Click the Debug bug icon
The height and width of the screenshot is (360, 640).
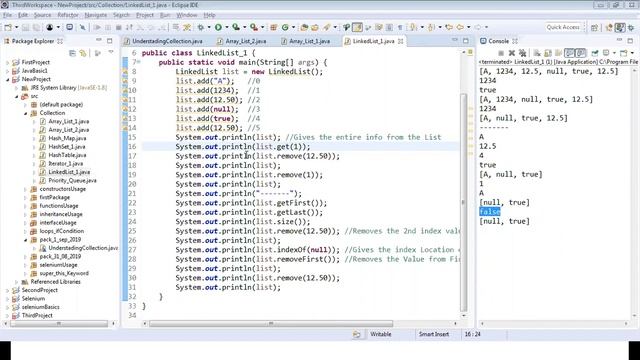click(x=201, y=27)
